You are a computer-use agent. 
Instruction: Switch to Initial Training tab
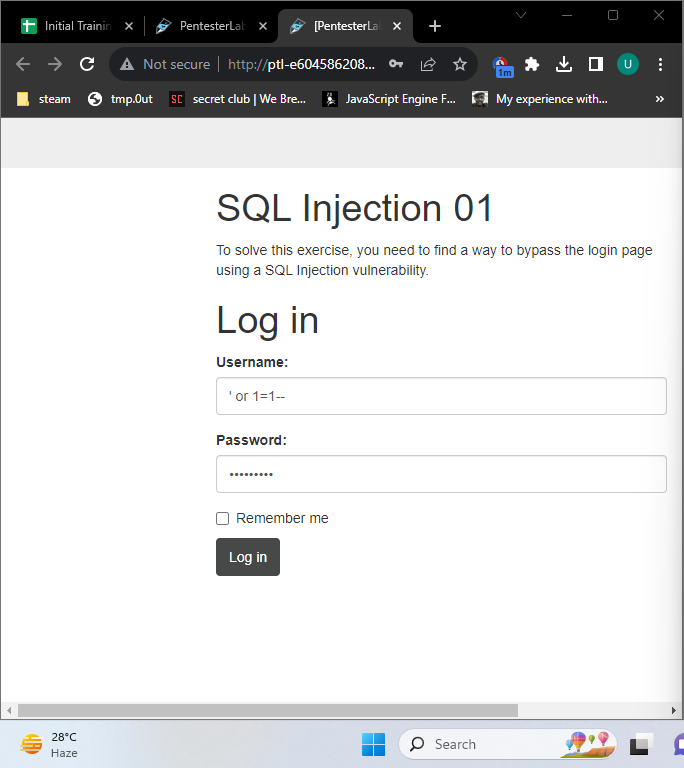tap(77, 26)
